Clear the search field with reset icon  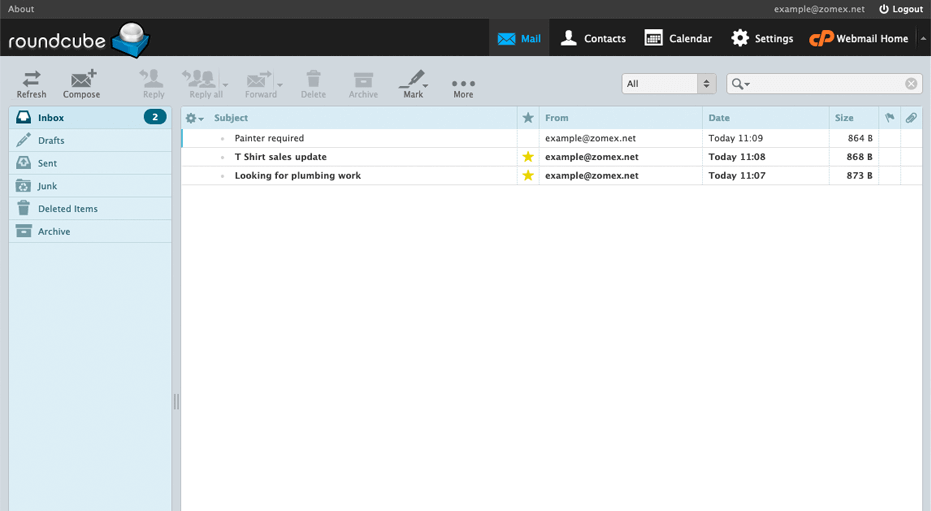point(911,84)
